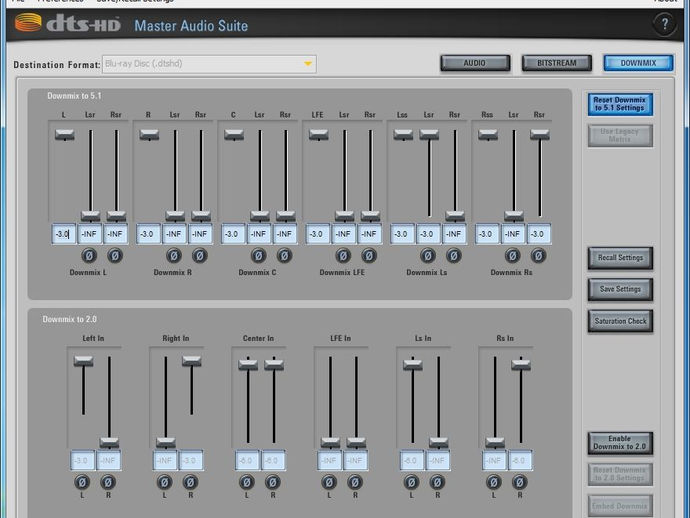This screenshot has width=690, height=518.
Task: Grab the Left In left-output fader
Action: [83, 361]
